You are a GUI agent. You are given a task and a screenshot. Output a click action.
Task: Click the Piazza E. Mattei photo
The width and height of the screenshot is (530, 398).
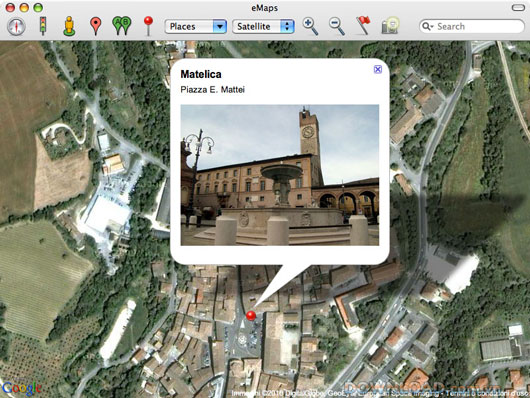pyautogui.click(x=280, y=175)
